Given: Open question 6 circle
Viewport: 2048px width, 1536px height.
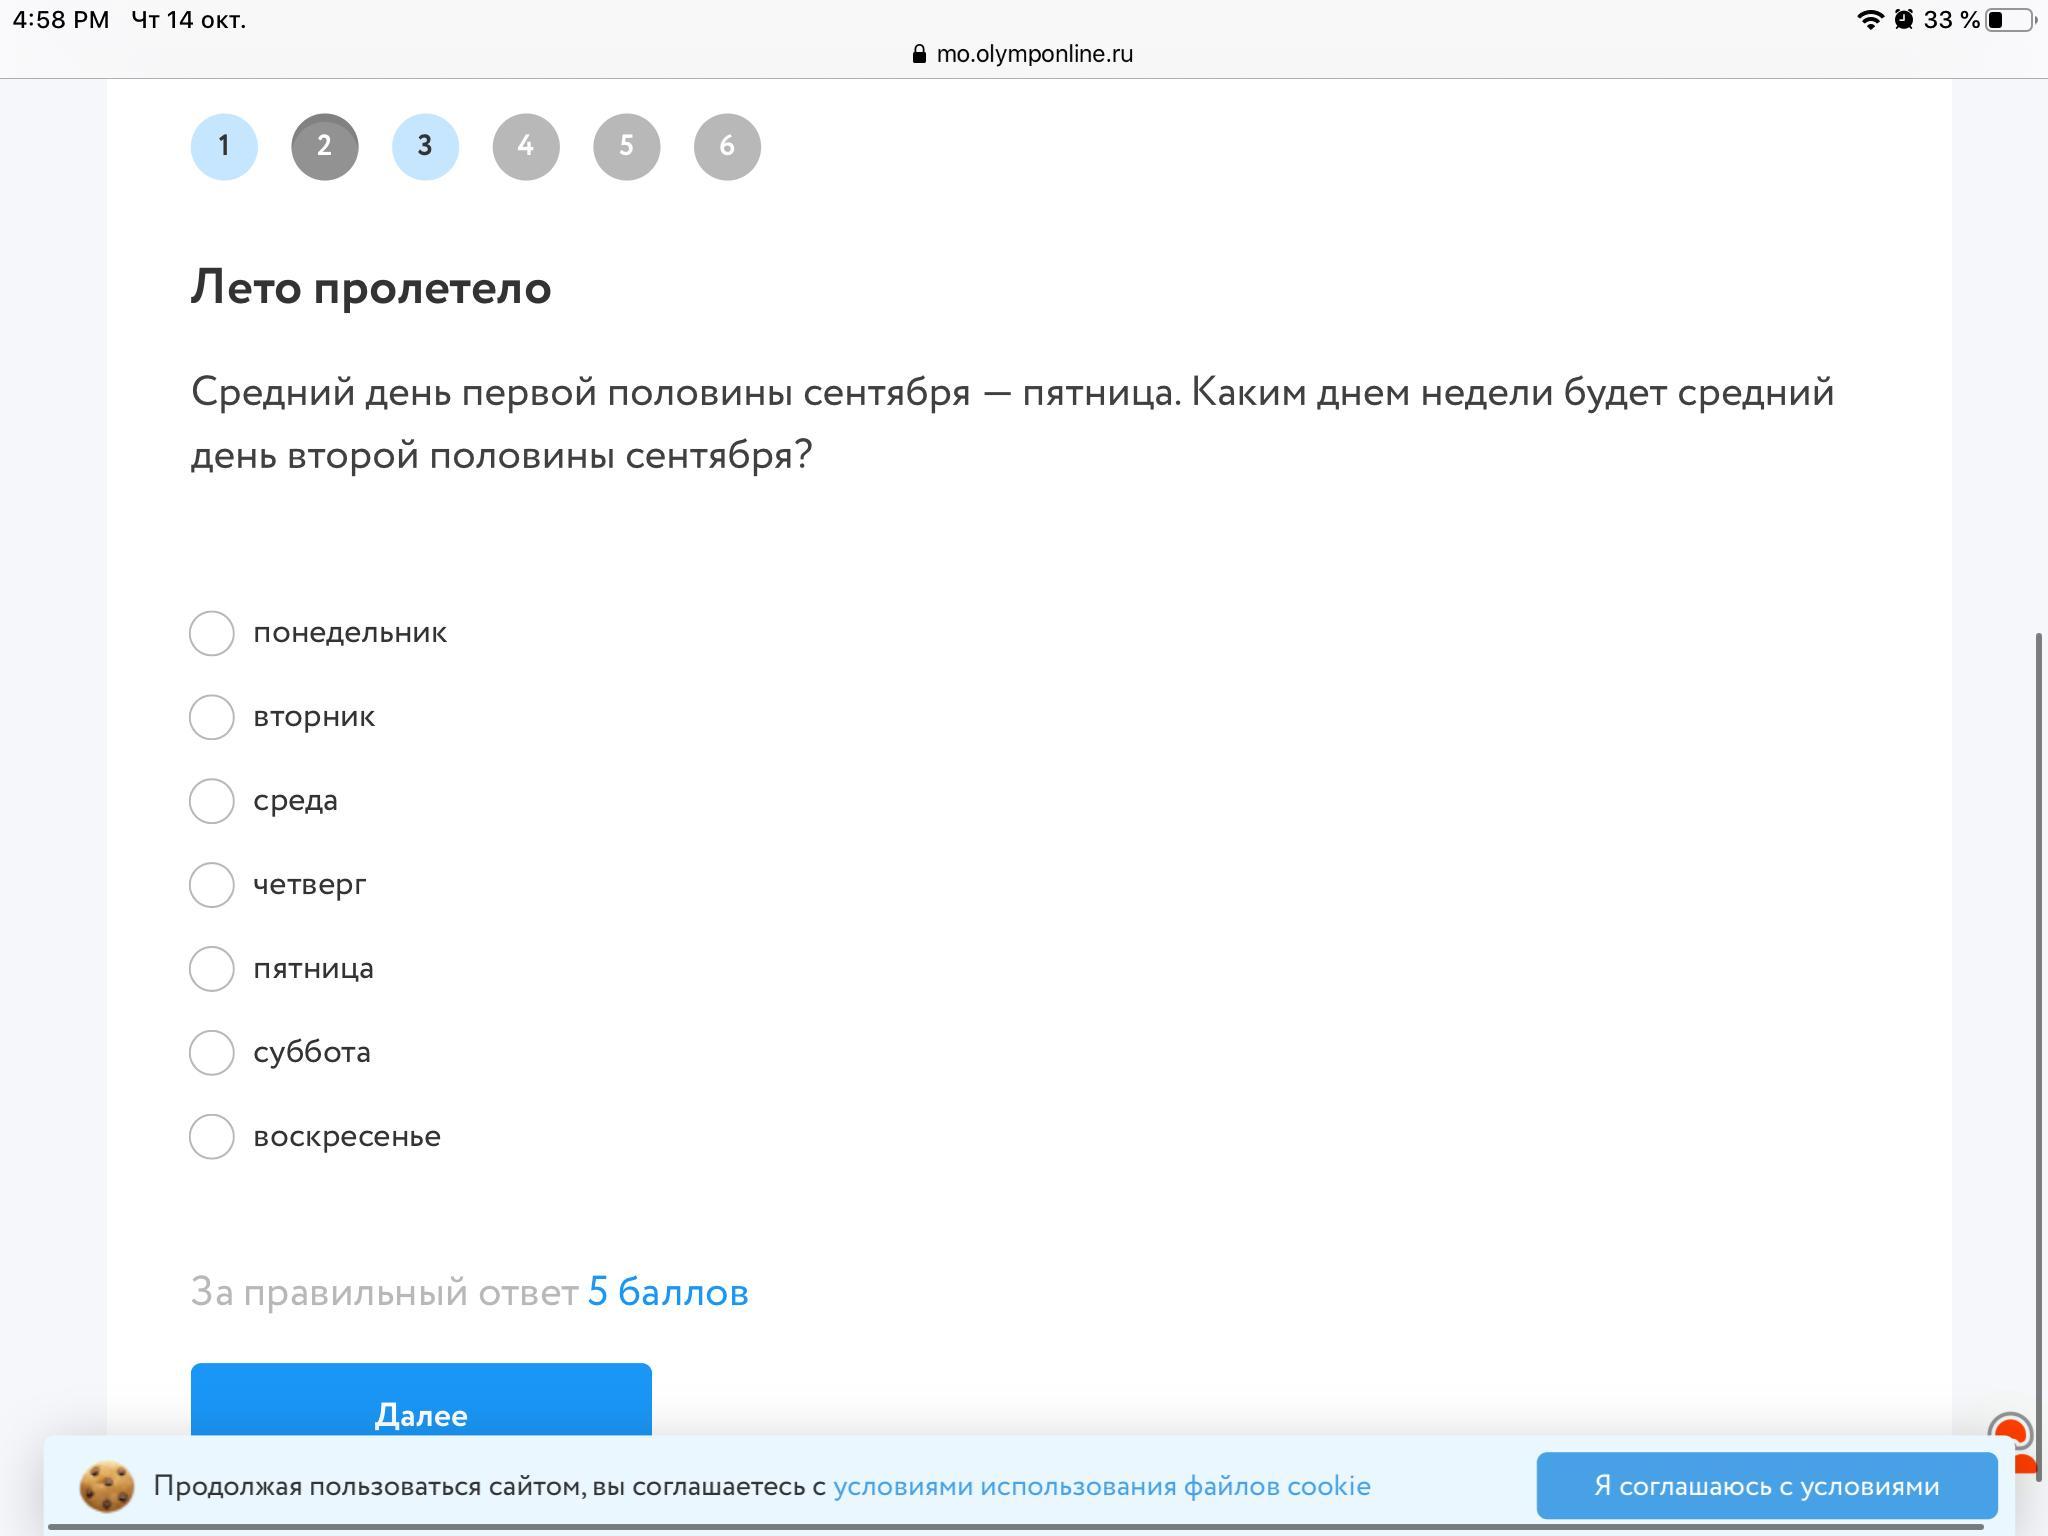Looking at the screenshot, I should (727, 147).
